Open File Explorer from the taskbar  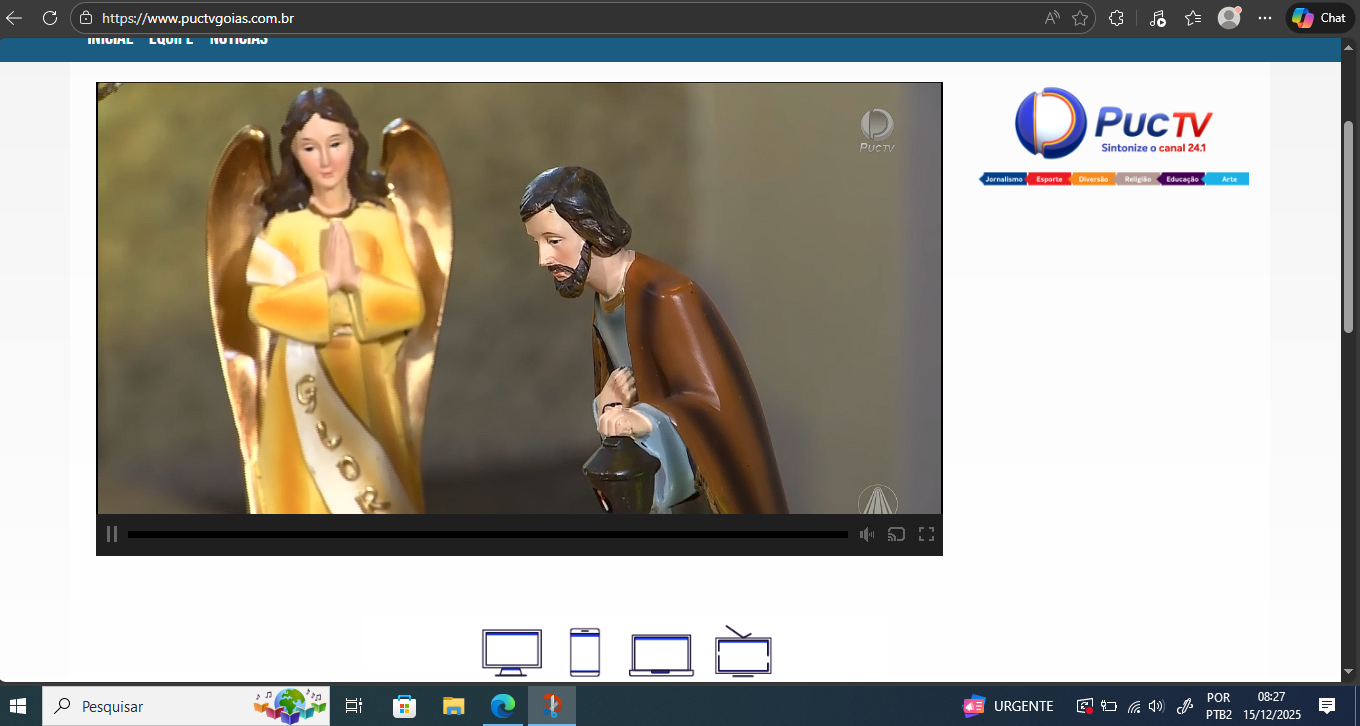(x=454, y=706)
